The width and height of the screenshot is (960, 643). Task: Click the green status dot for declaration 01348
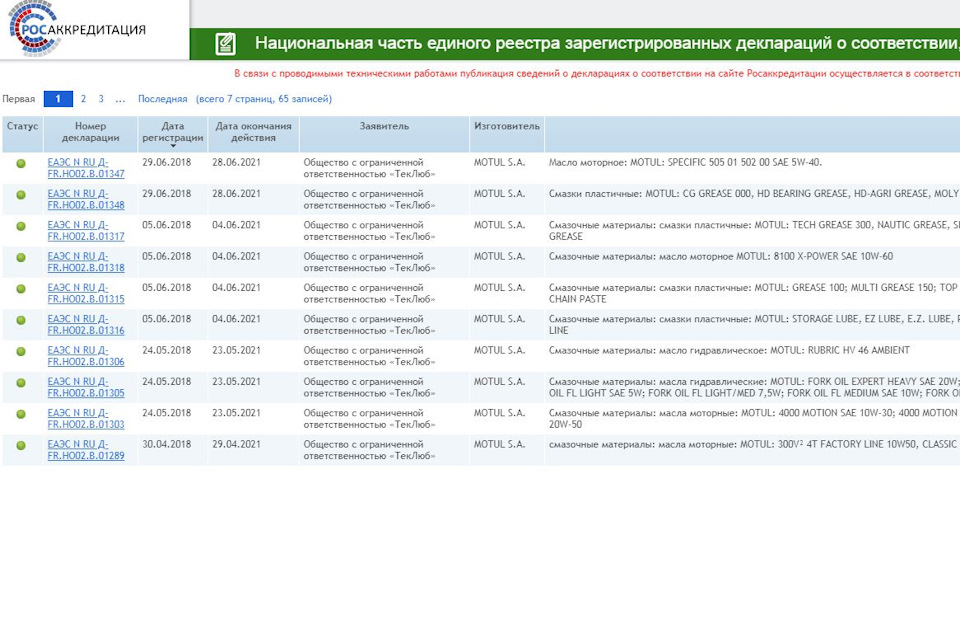(x=21, y=195)
